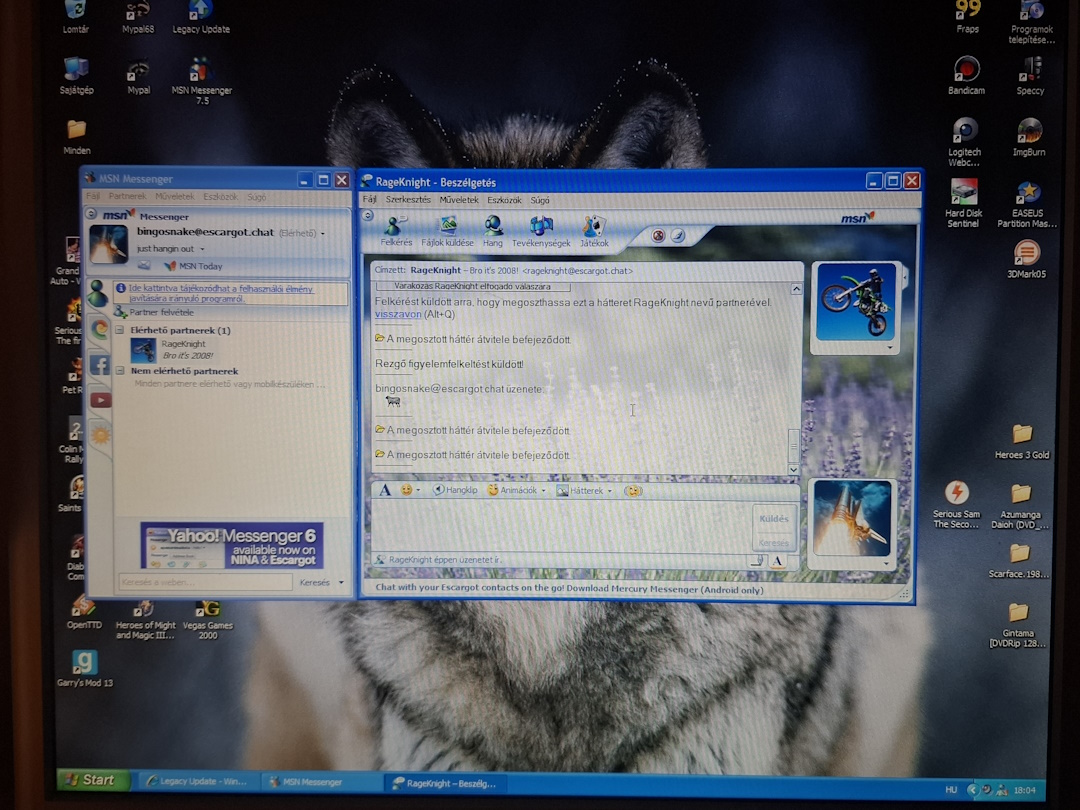
Task: Open the swirl browser tab in sidebar
Action: coord(99,329)
